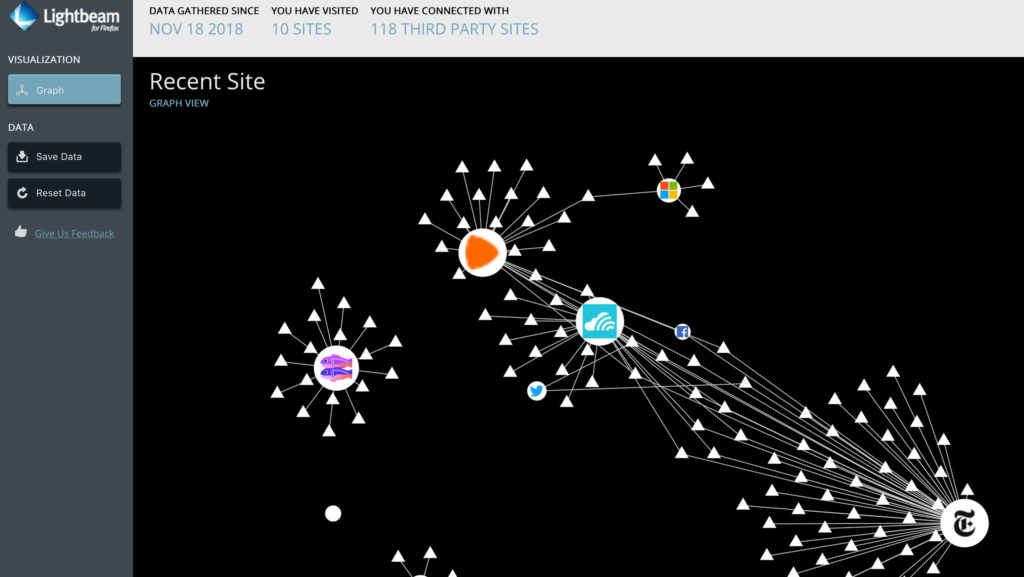Open the Graph visualization view
1024x577 pixels.
(x=64, y=90)
